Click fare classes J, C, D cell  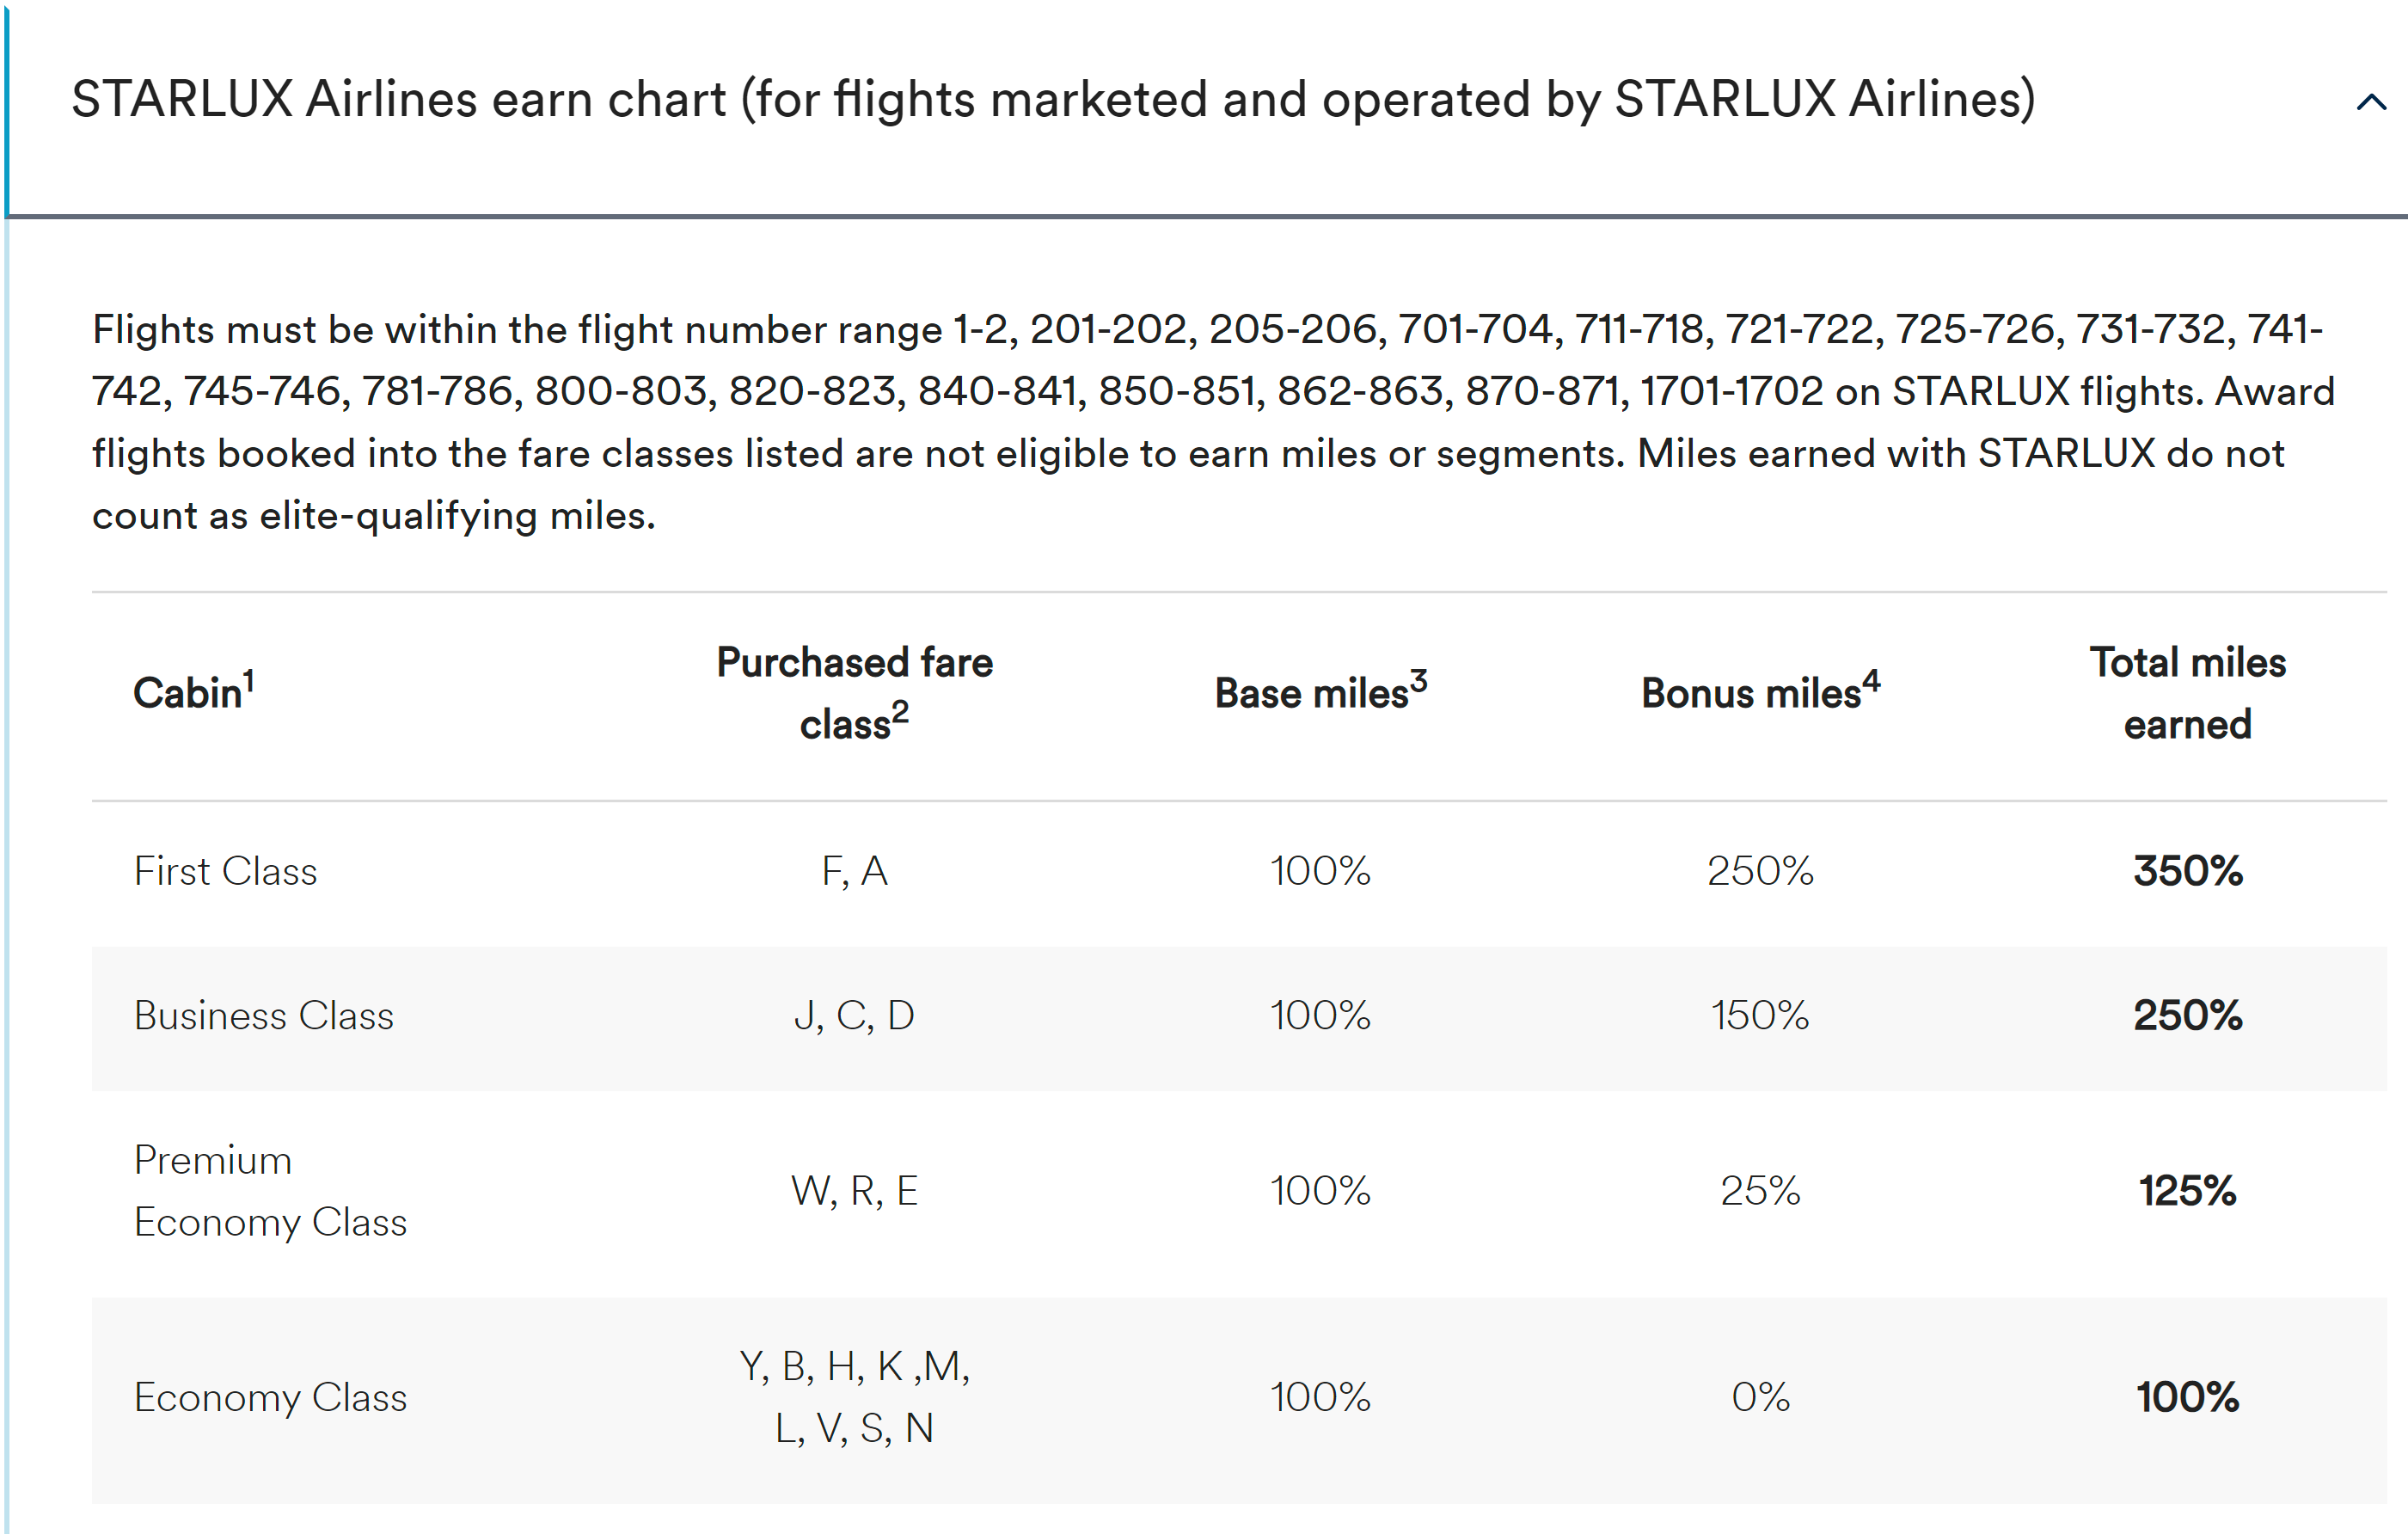854,1016
